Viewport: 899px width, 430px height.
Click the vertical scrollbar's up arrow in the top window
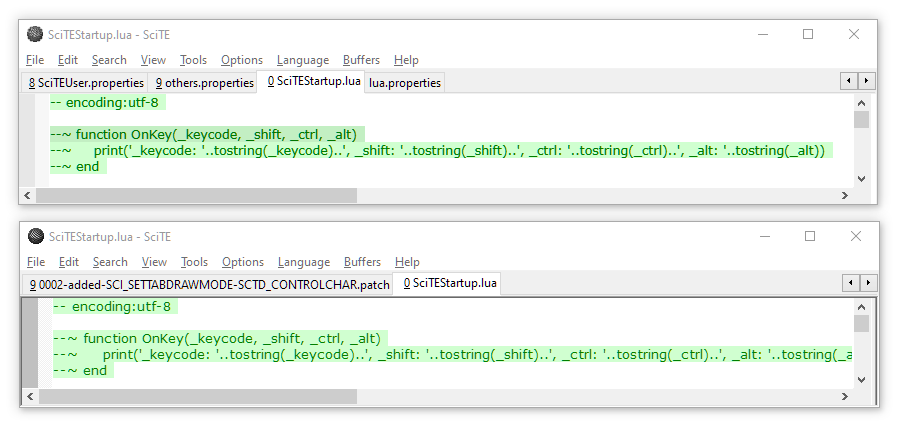pos(862,103)
